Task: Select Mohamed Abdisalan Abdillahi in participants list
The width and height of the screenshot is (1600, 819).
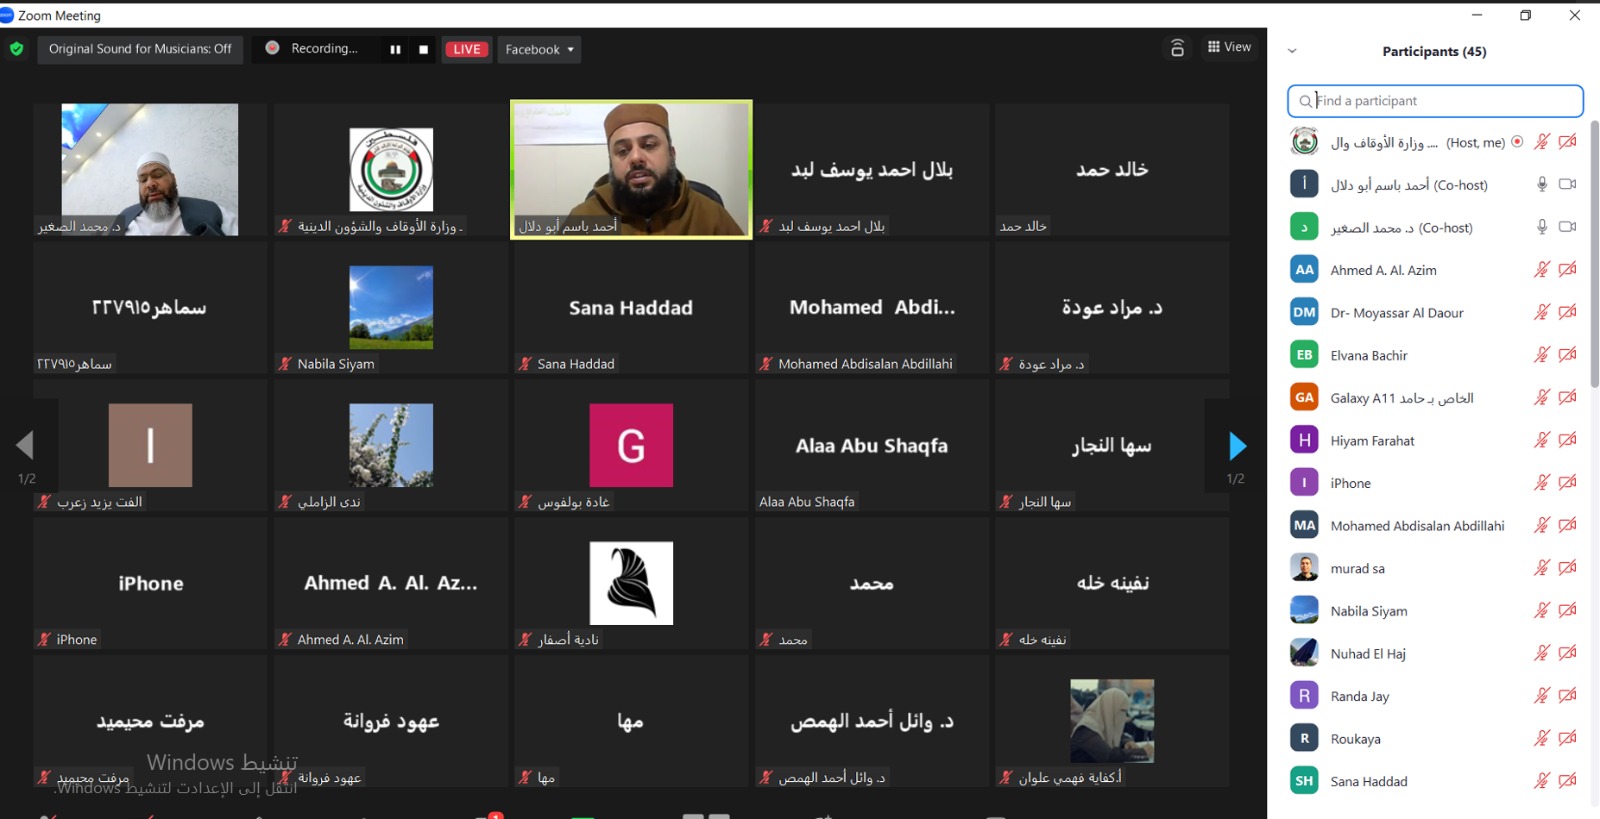Action: [1416, 526]
